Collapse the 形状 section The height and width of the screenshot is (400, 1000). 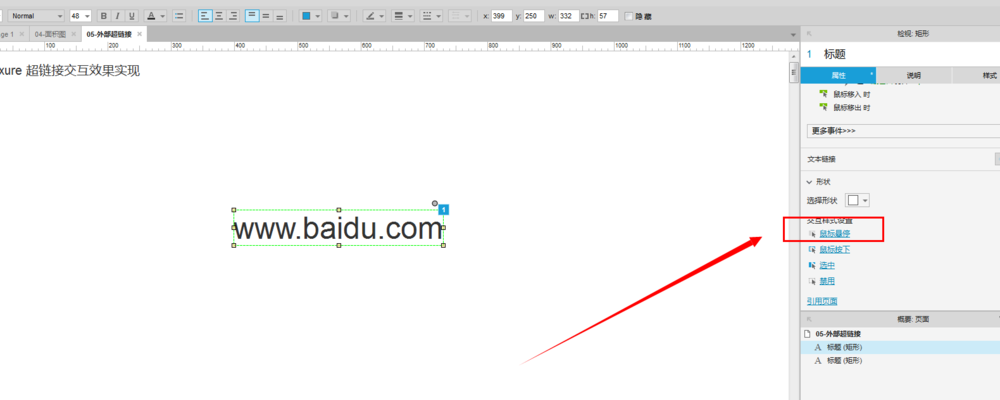point(810,182)
